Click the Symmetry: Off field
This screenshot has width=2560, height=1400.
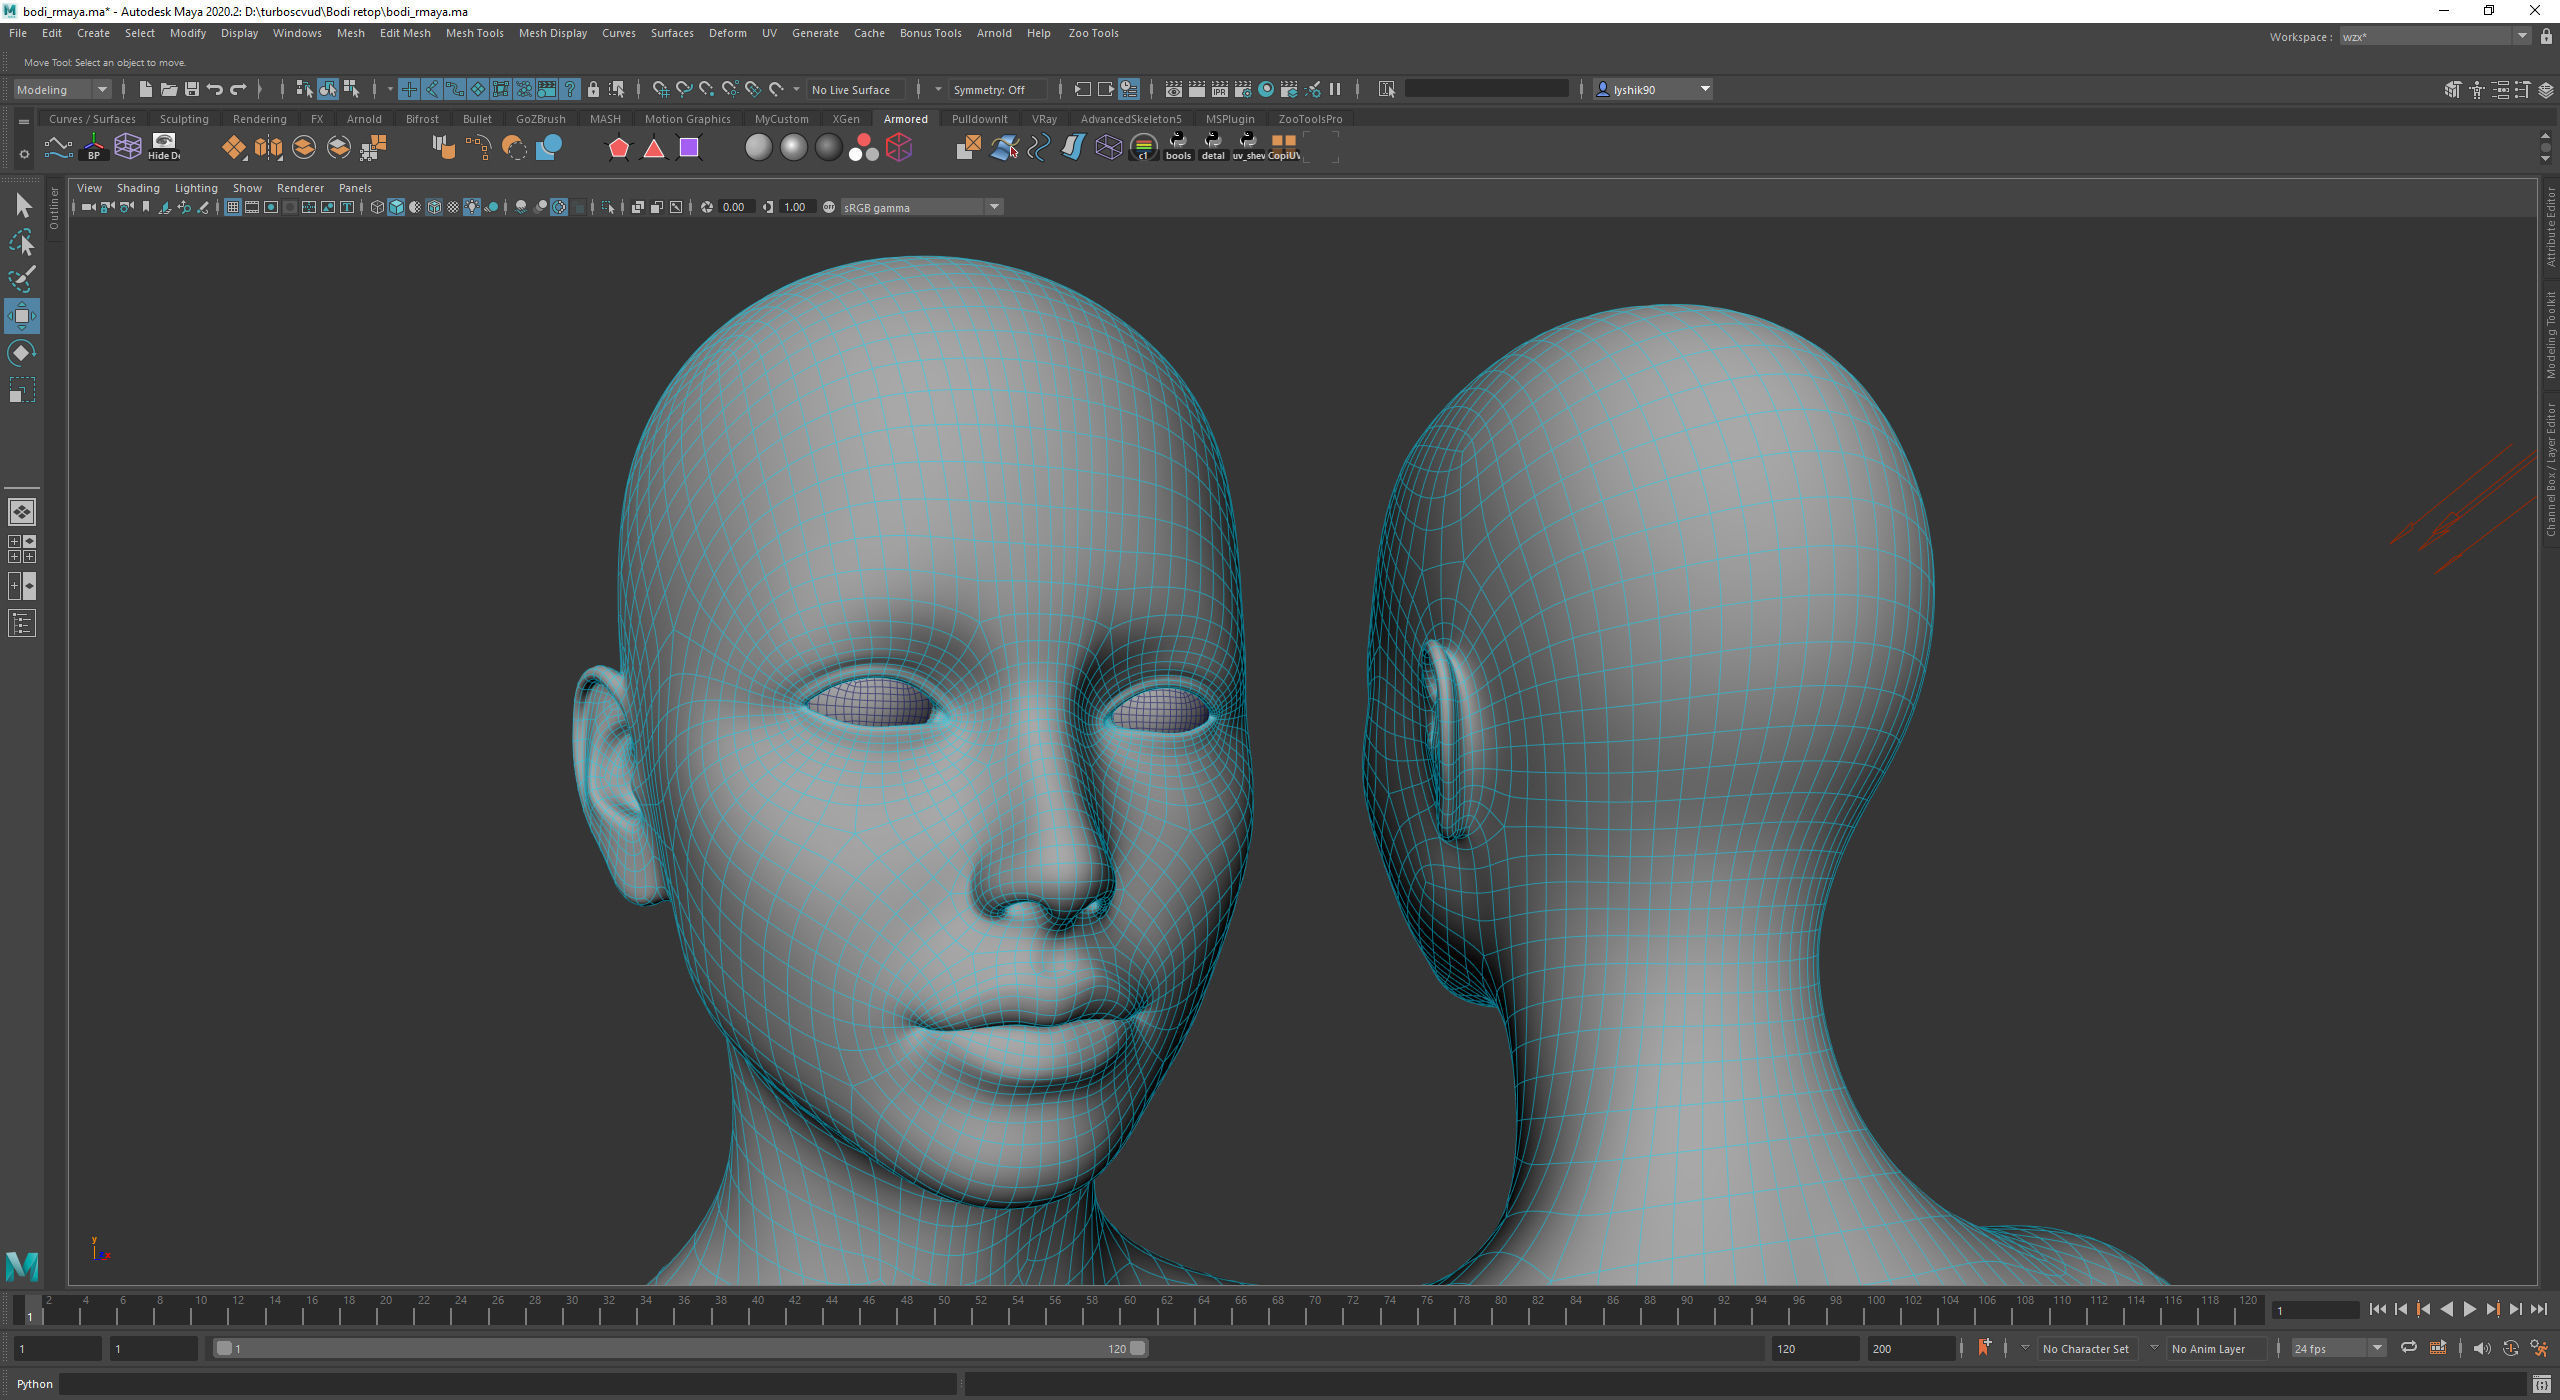(998, 89)
